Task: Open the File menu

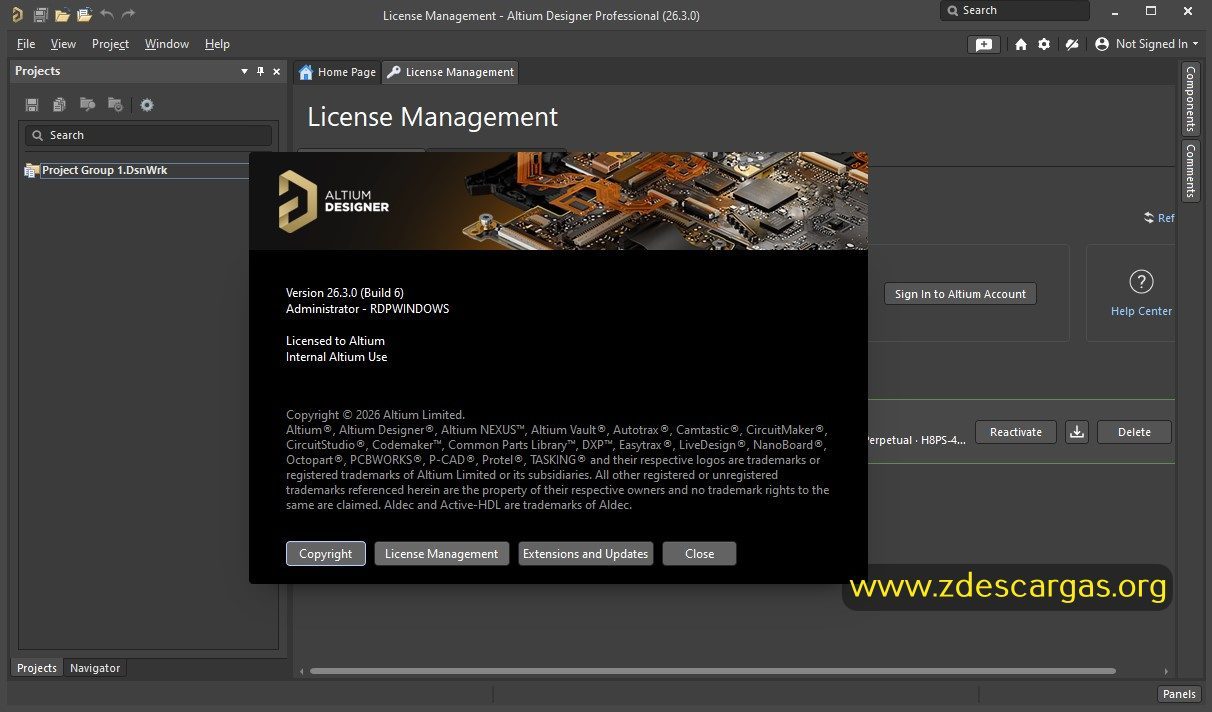Action: (26, 44)
